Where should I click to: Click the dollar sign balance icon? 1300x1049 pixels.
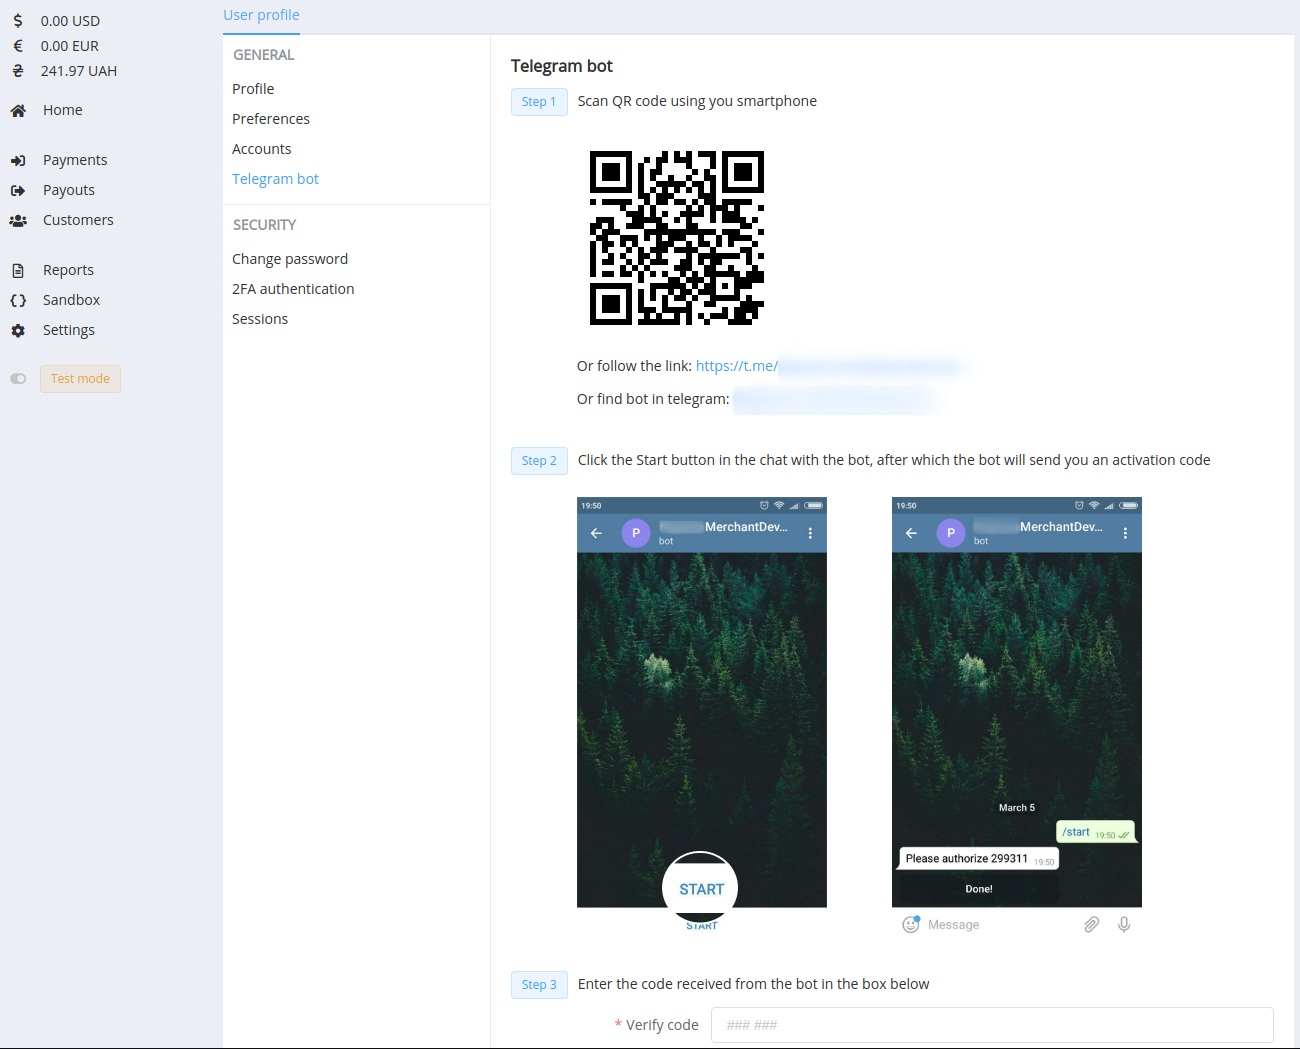(x=18, y=21)
